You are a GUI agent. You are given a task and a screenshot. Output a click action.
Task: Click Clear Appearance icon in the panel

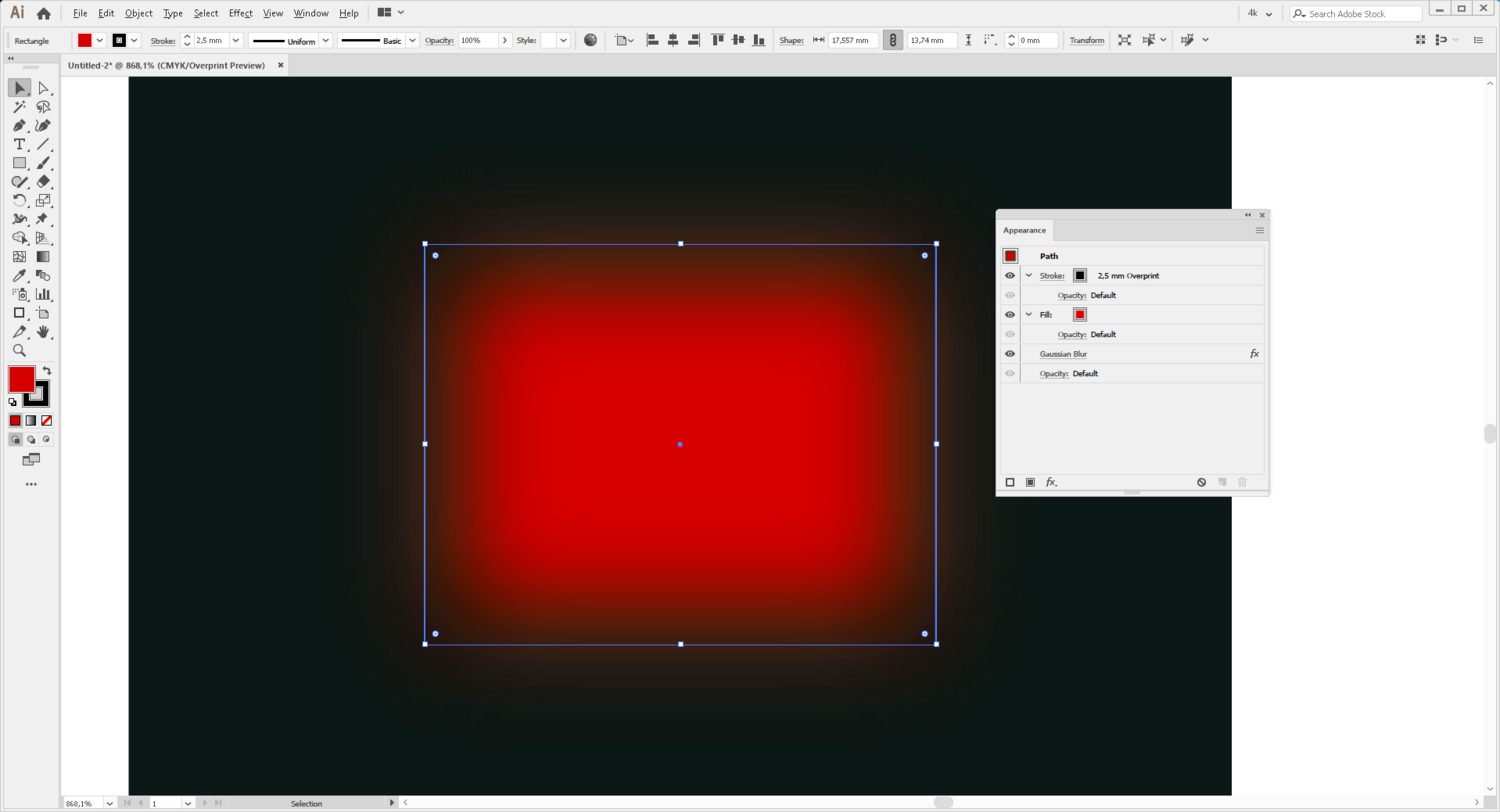[x=1201, y=482]
